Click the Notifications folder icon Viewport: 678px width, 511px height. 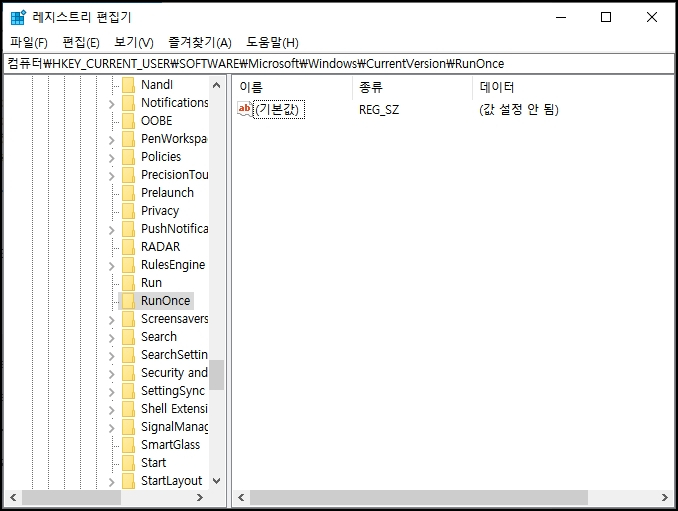pyautogui.click(x=128, y=103)
